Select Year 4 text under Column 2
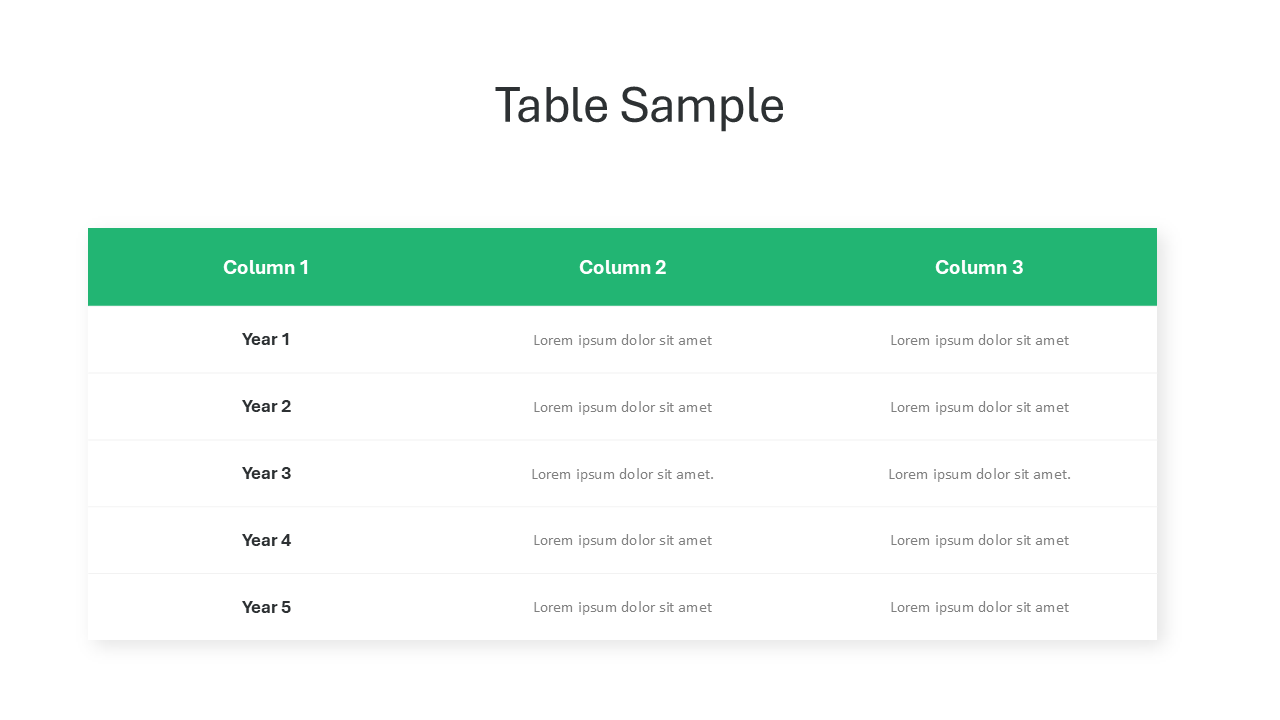The height and width of the screenshot is (720, 1280). click(x=622, y=540)
